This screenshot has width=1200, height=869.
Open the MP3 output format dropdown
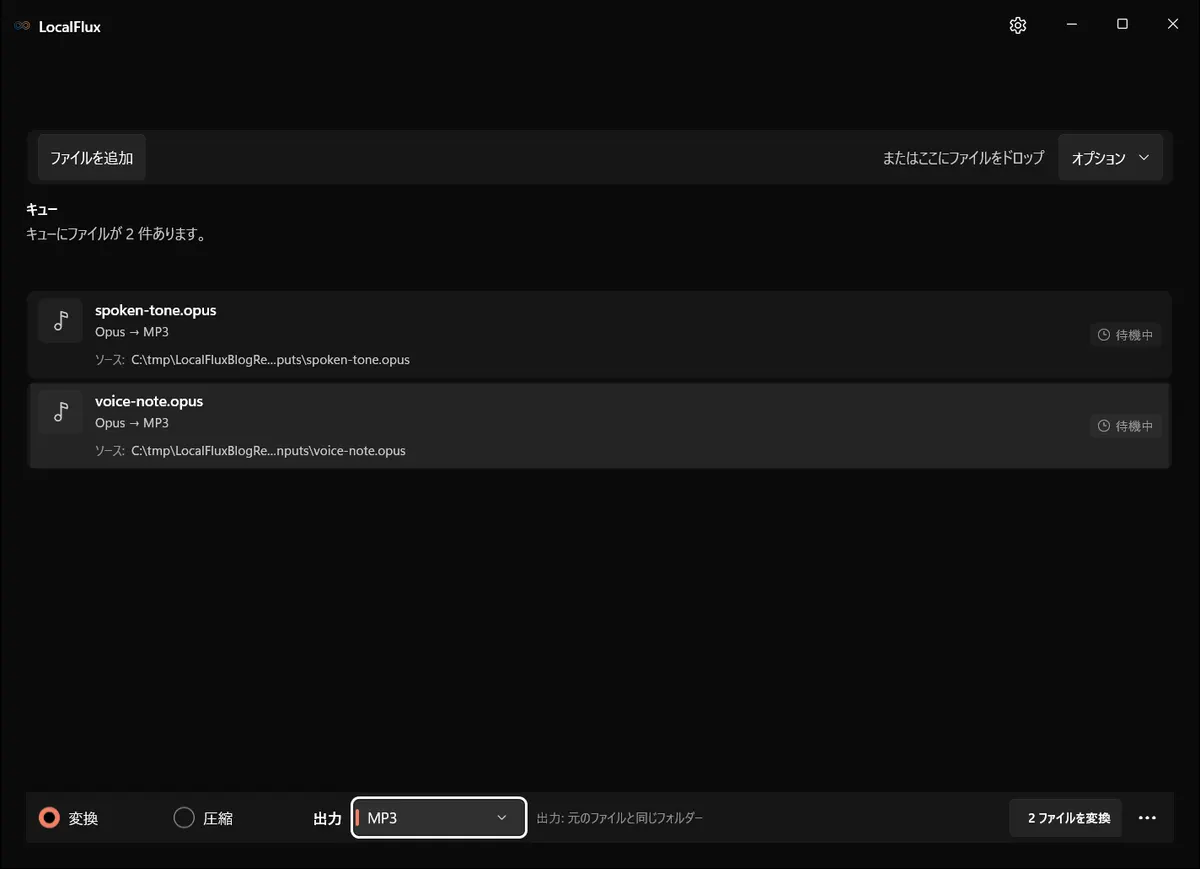[x=439, y=818]
